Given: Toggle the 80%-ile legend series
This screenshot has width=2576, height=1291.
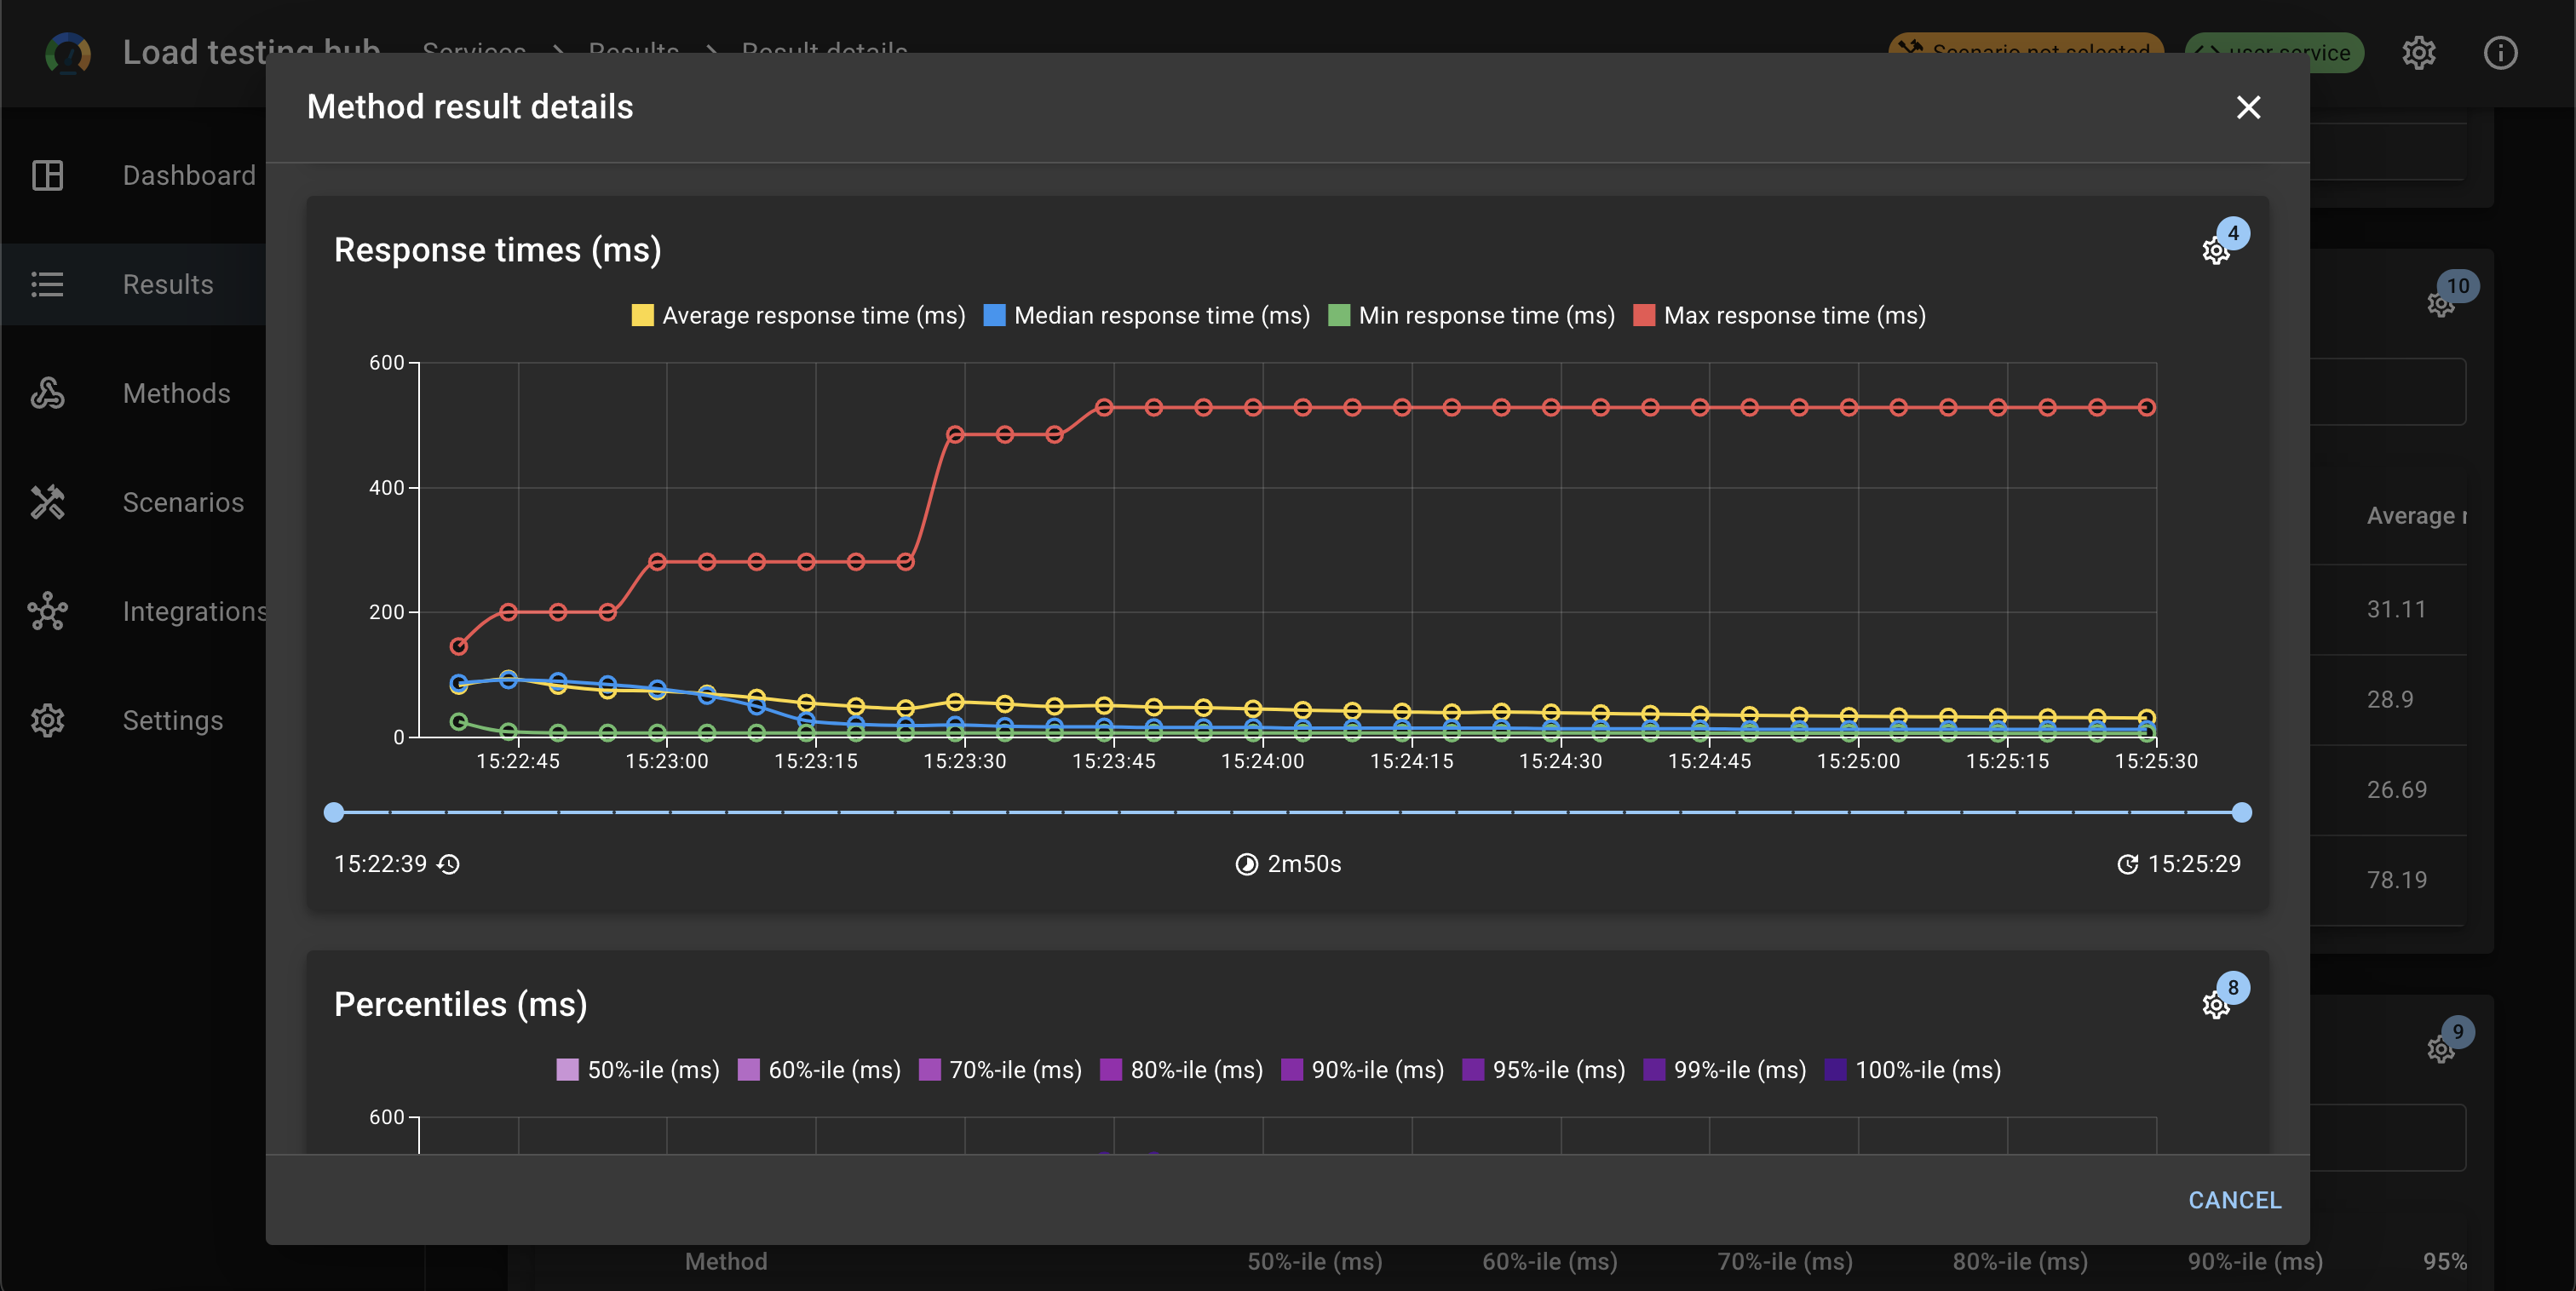Looking at the screenshot, I should coord(1181,1070).
